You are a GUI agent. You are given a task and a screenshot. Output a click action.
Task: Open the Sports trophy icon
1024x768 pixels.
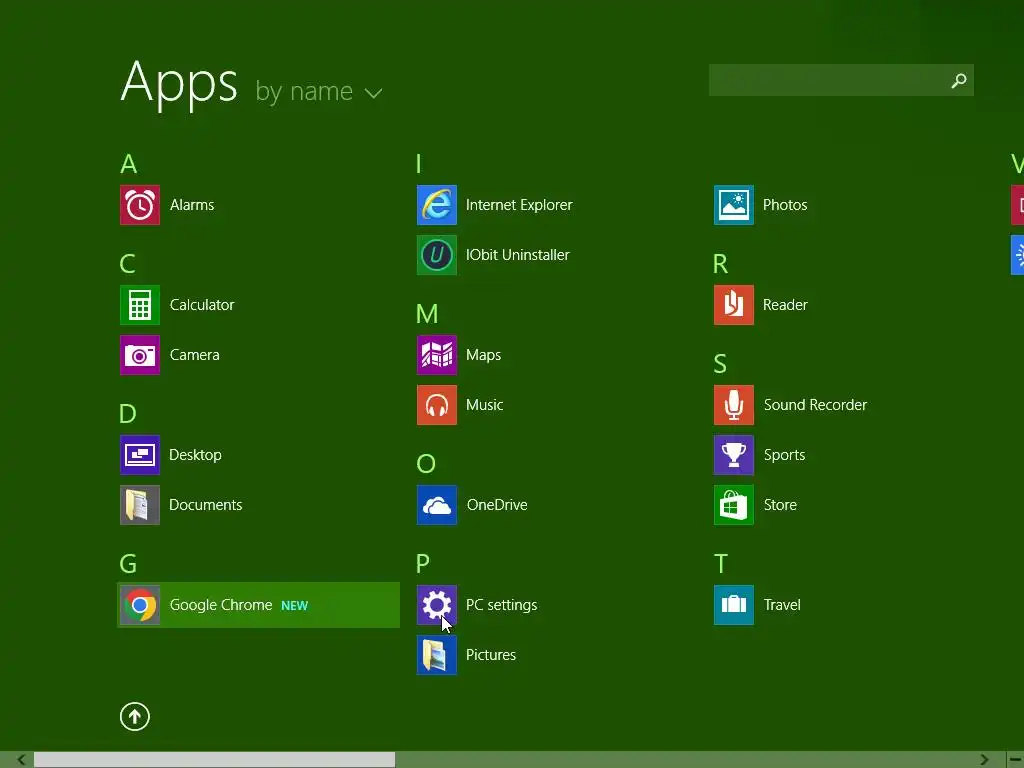tap(734, 455)
